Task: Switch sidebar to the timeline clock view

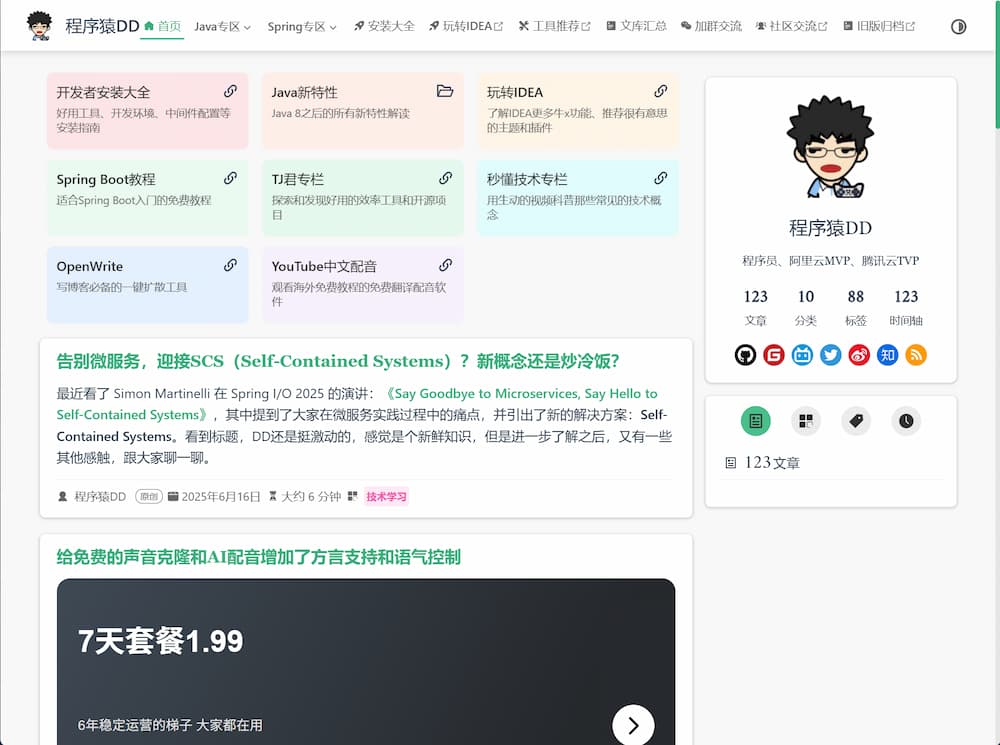Action: [x=906, y=421]
